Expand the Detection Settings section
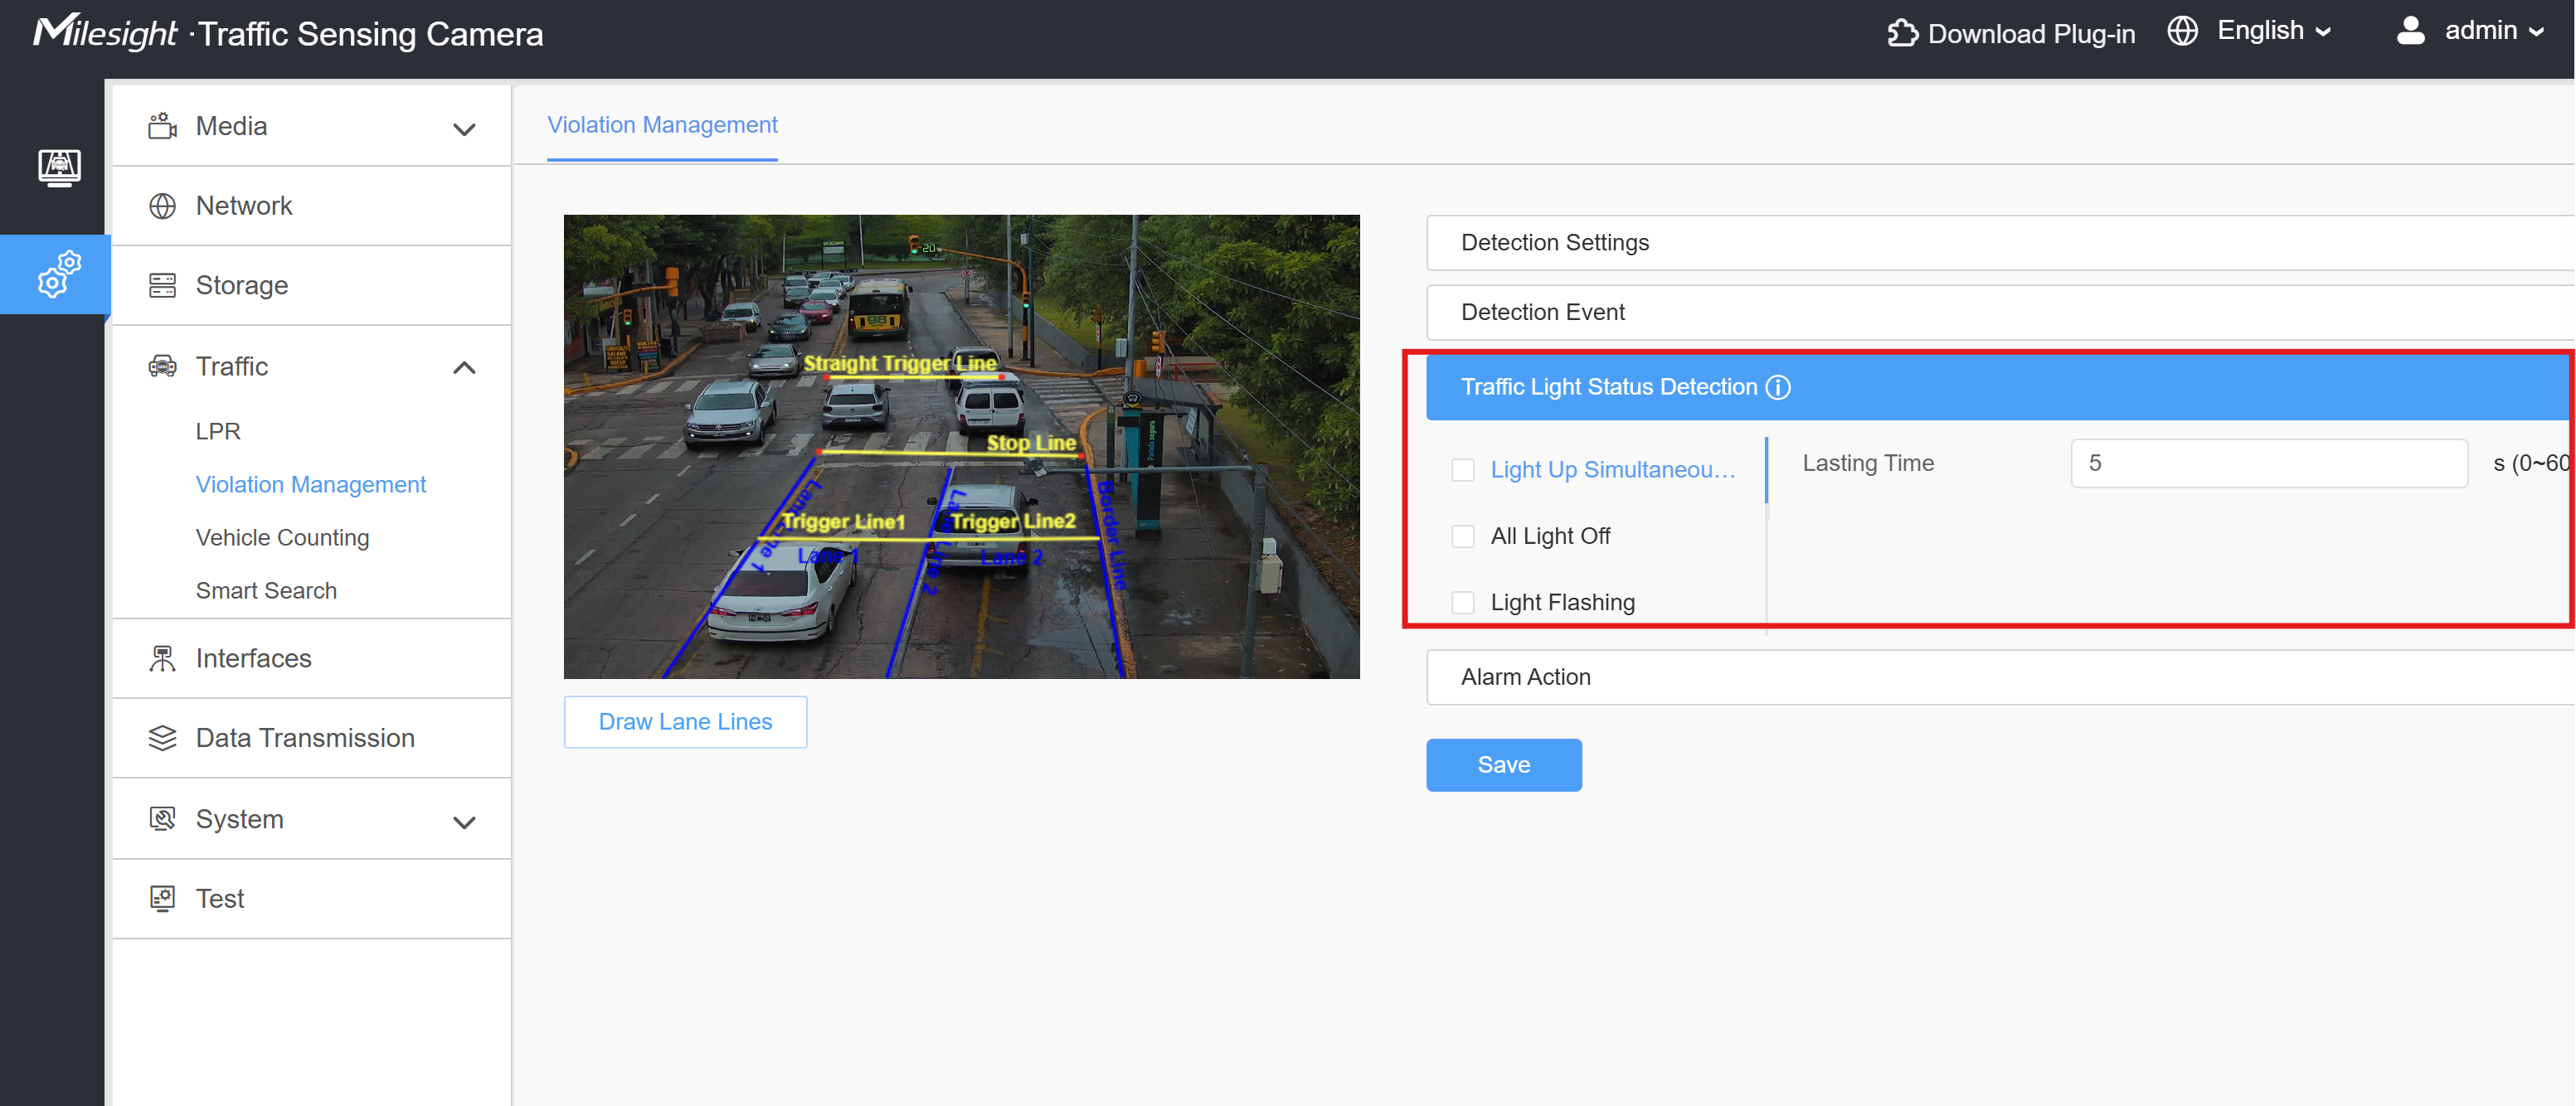 [x=2000, y=243]
